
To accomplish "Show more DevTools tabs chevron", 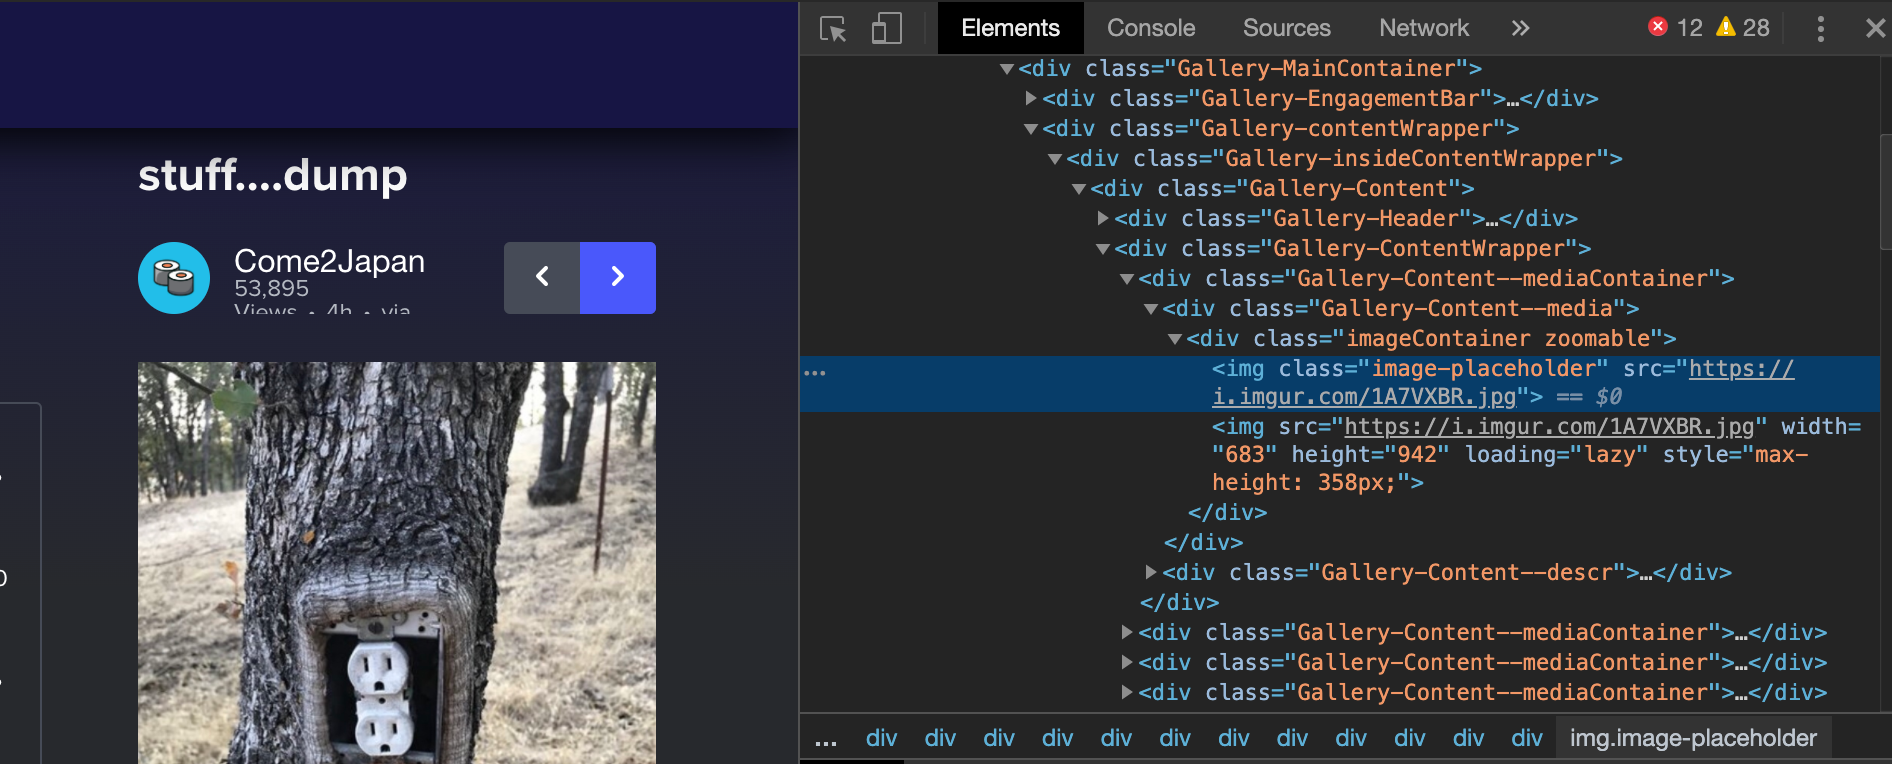I will pyautogui.click(x=1520, y=28).
